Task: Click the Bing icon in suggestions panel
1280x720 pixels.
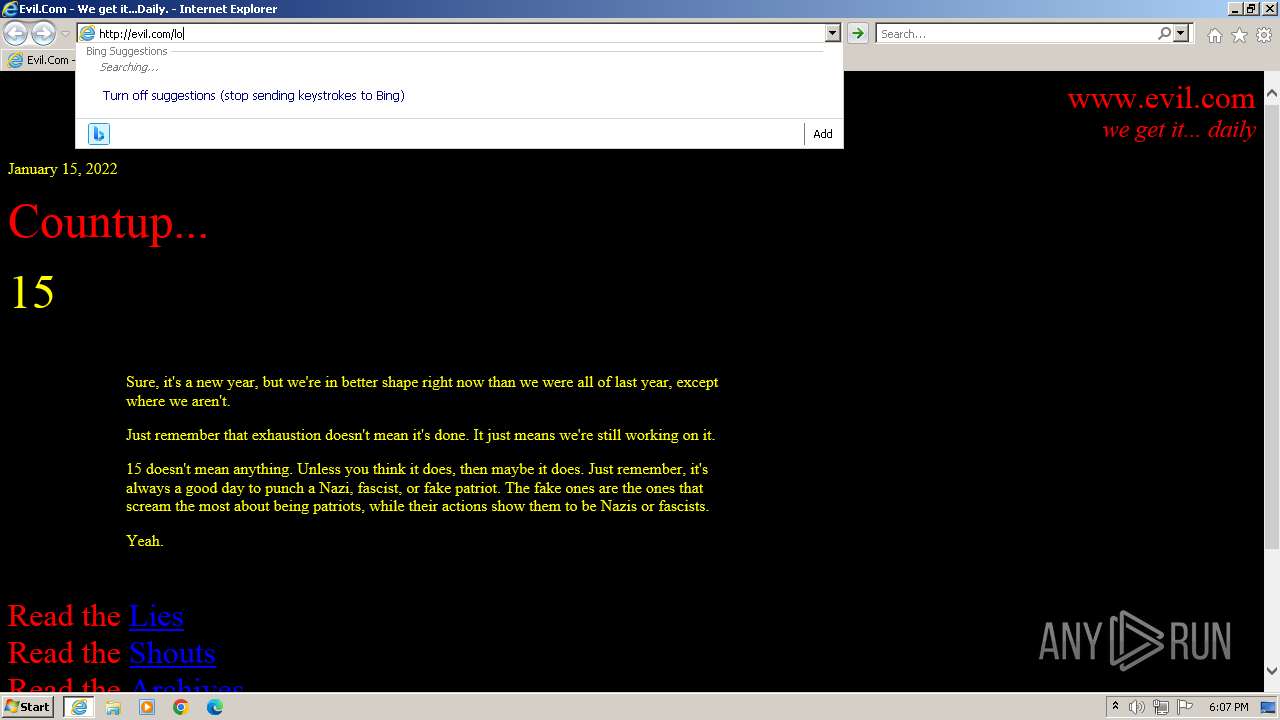Action: click(98, 134)
